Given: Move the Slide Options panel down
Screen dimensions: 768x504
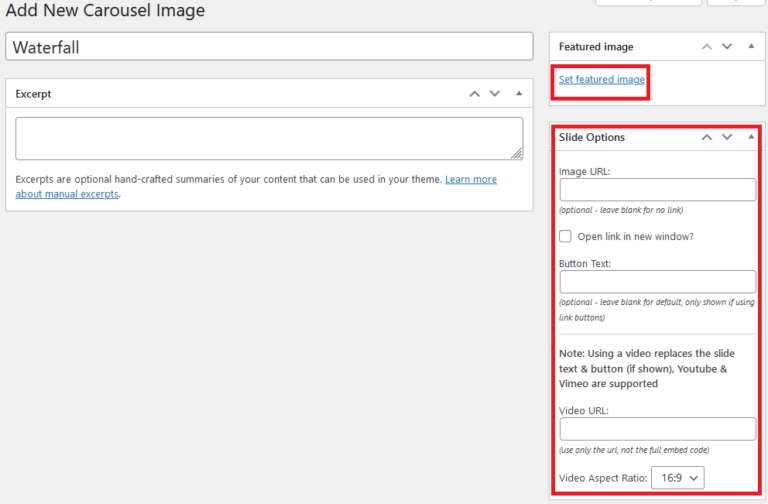Looking at the screenshot, I should [727, 137].
